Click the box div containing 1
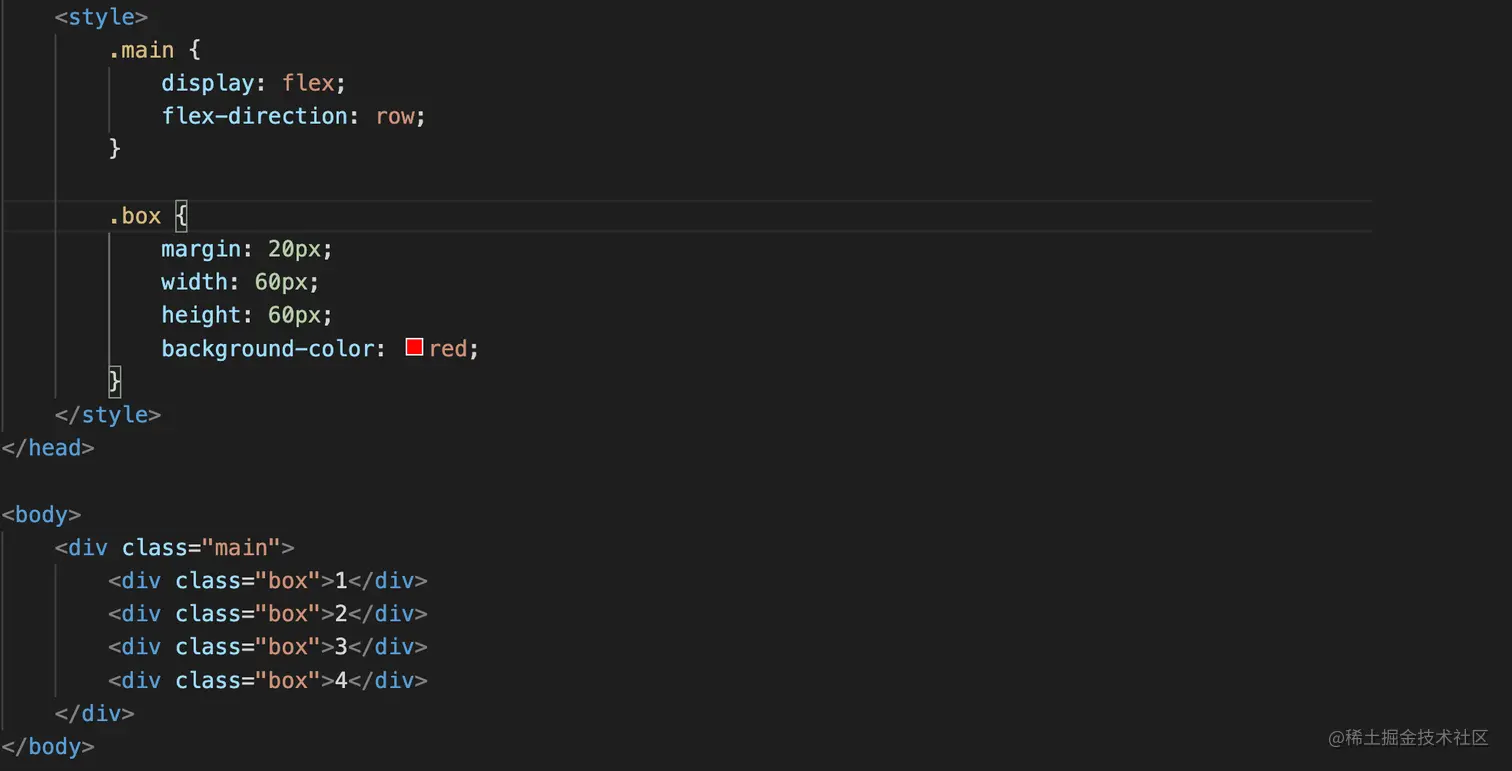The height and width of the screenshot is (771, 1512). pos(267,580)
